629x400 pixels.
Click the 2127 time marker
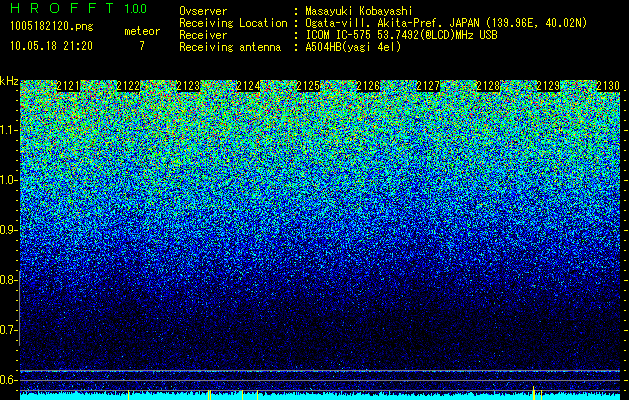[x=428, y=86]
